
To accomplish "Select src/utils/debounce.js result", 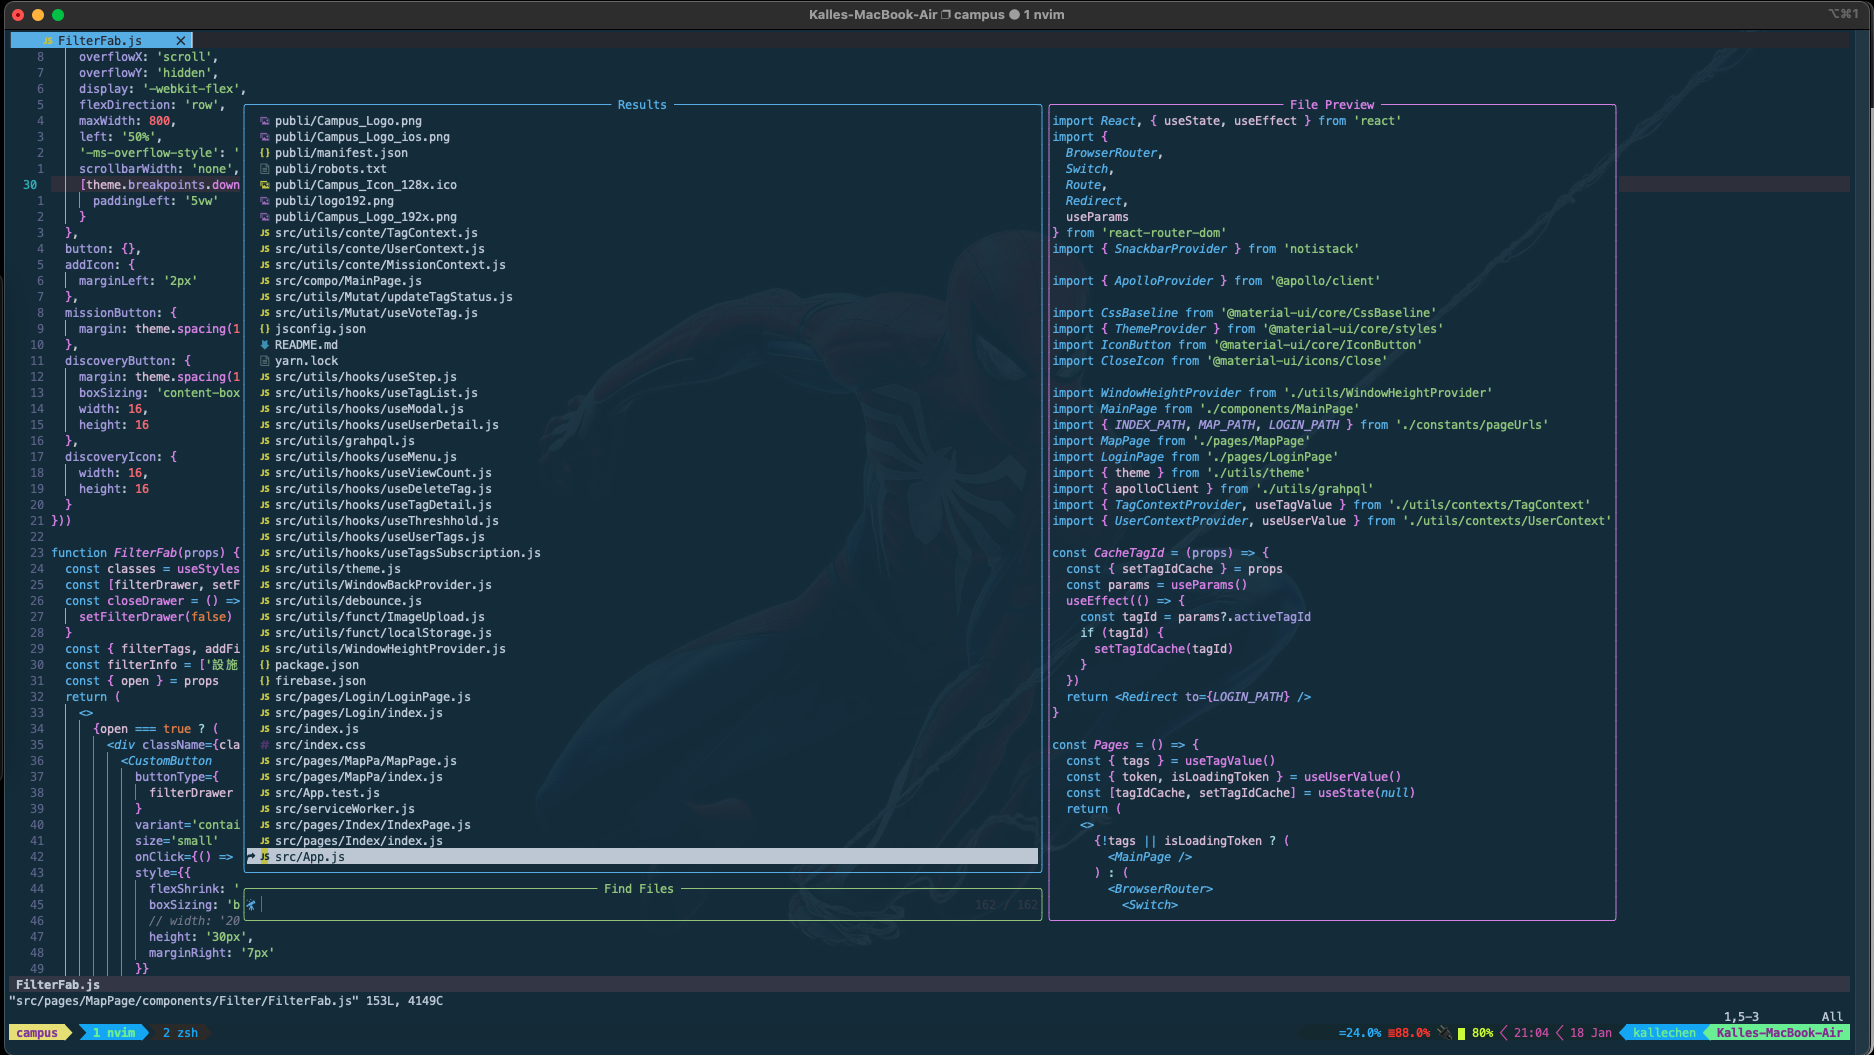I will point(348,601).
